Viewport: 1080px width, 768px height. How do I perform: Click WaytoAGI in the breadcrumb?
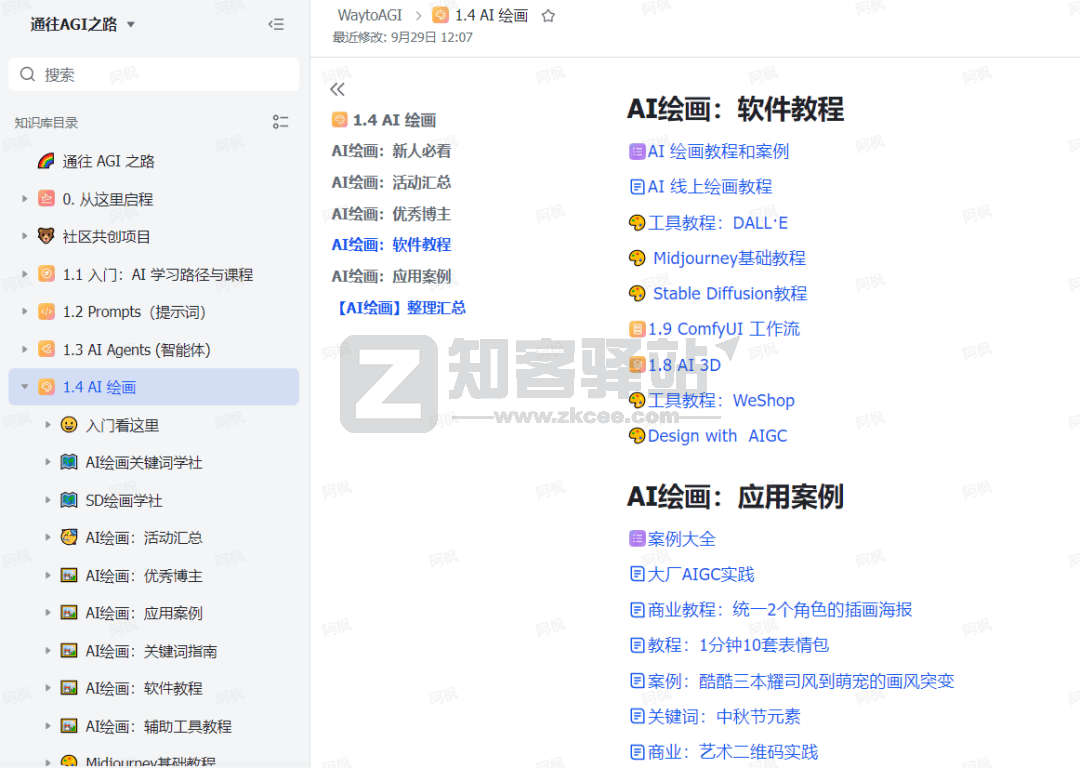370,16
